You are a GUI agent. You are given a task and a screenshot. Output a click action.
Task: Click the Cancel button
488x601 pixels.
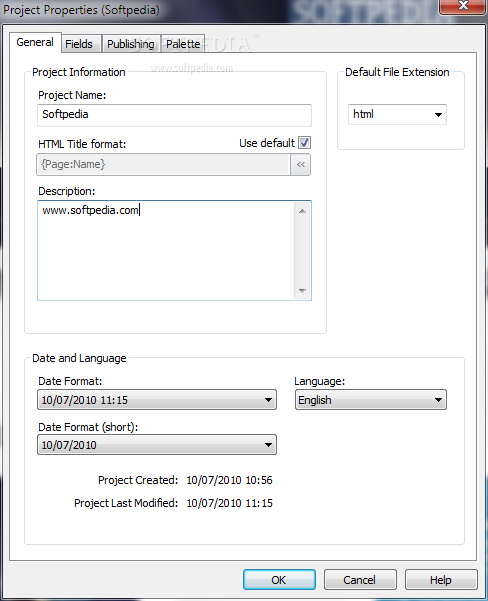coord(360,580)
